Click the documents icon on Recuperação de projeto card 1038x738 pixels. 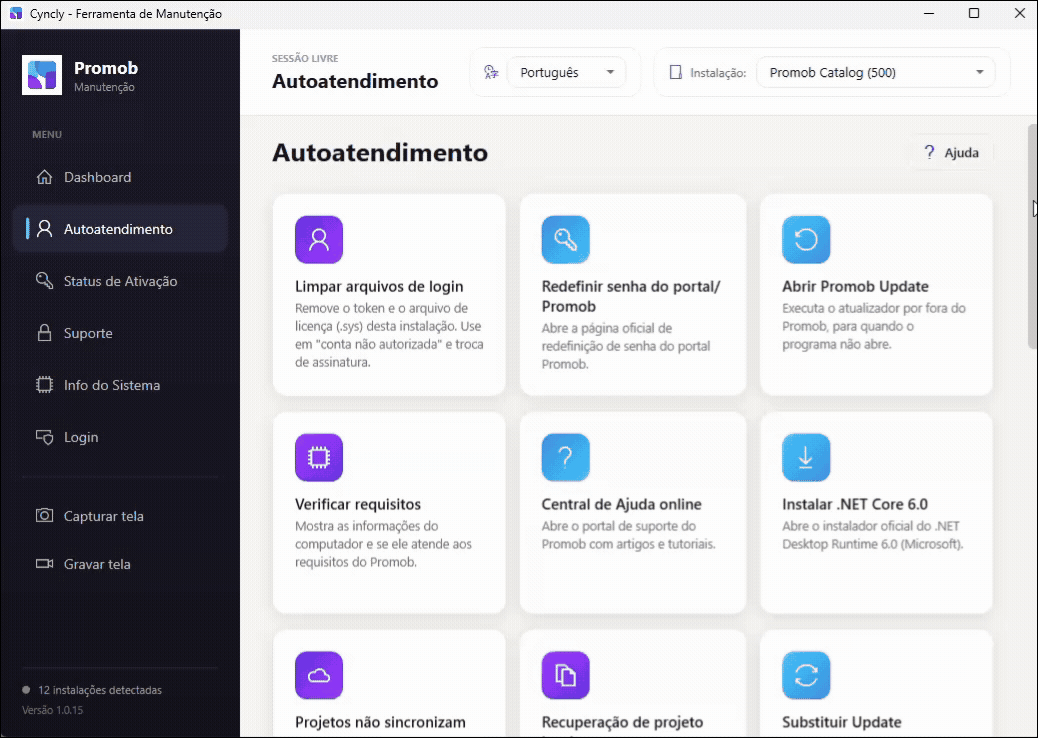[x=565, y=675]
